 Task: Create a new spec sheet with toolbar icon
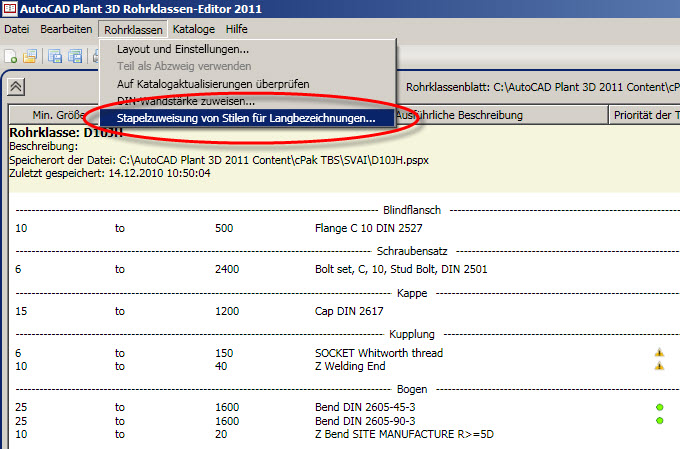coord(10,56)
